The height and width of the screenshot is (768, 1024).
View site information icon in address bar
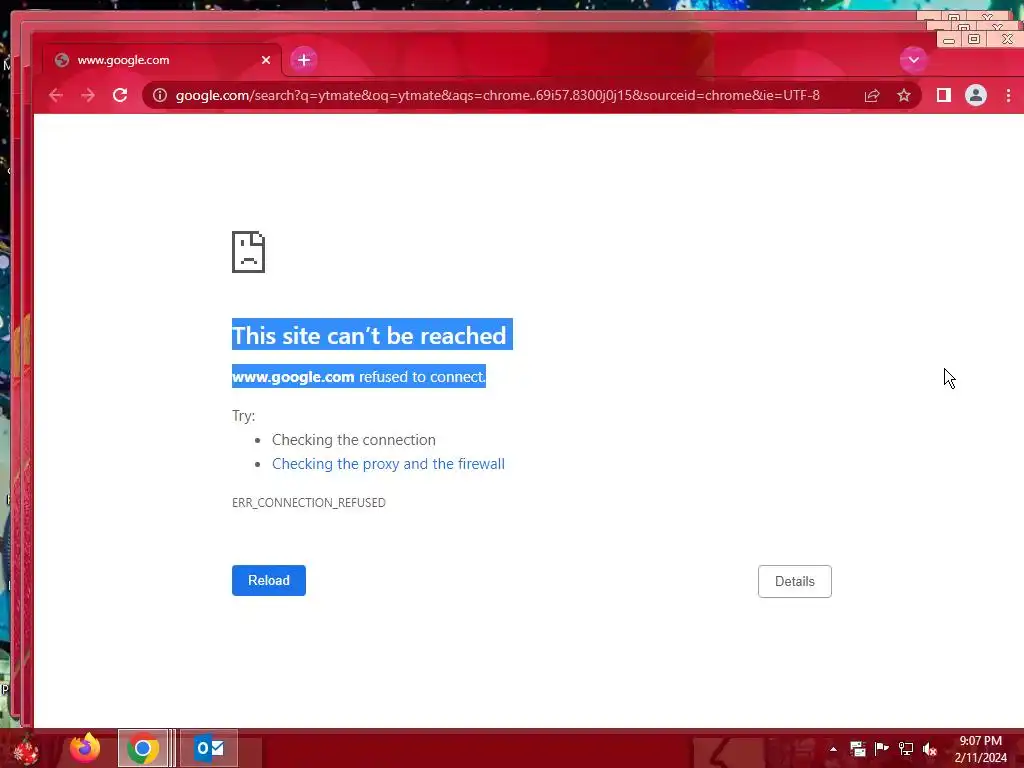(x=159, y=95)
